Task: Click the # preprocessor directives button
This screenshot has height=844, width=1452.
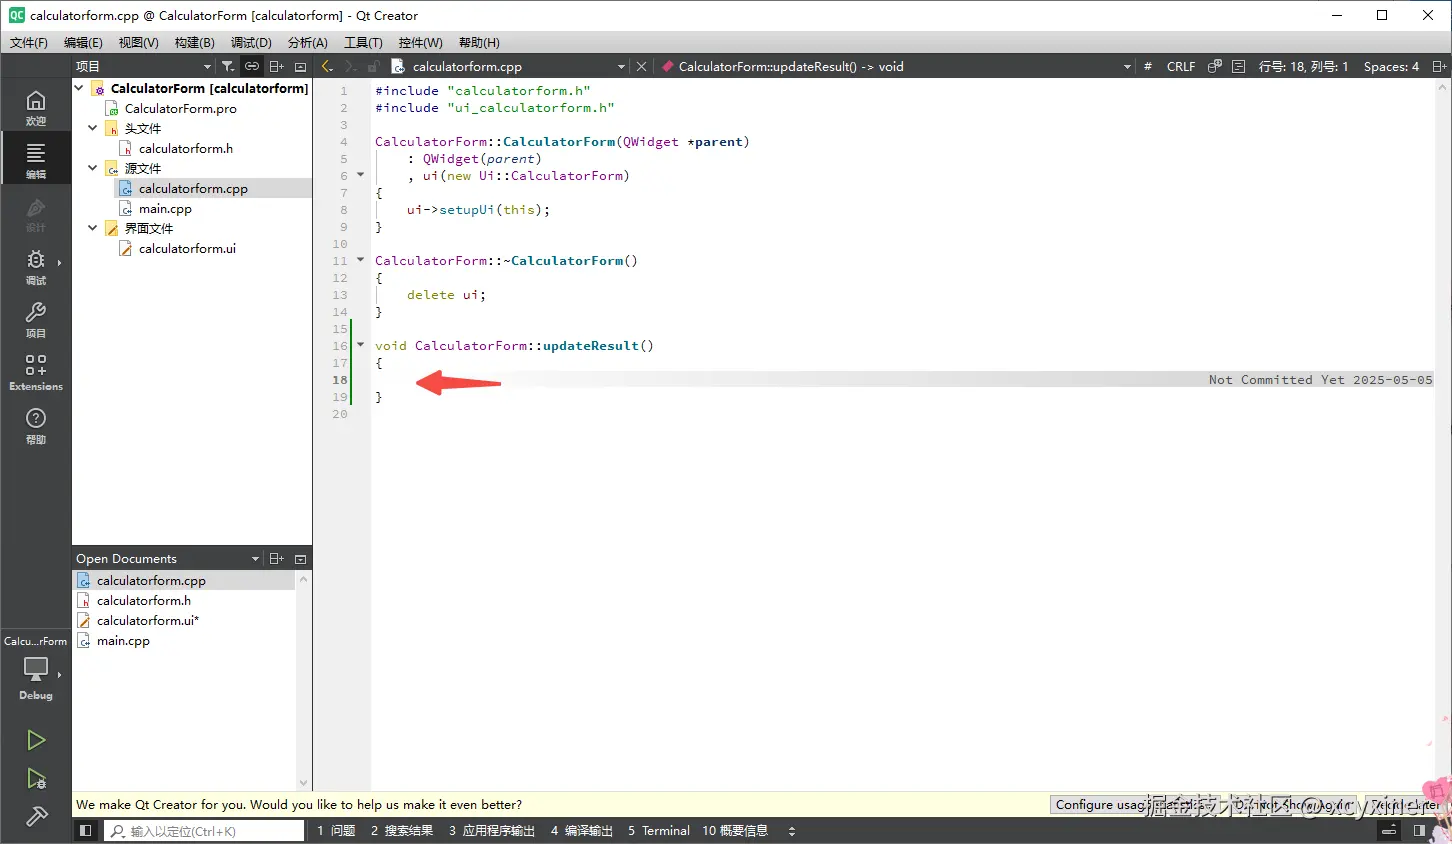Action: pyautogui.click(x=1148, y=66)
